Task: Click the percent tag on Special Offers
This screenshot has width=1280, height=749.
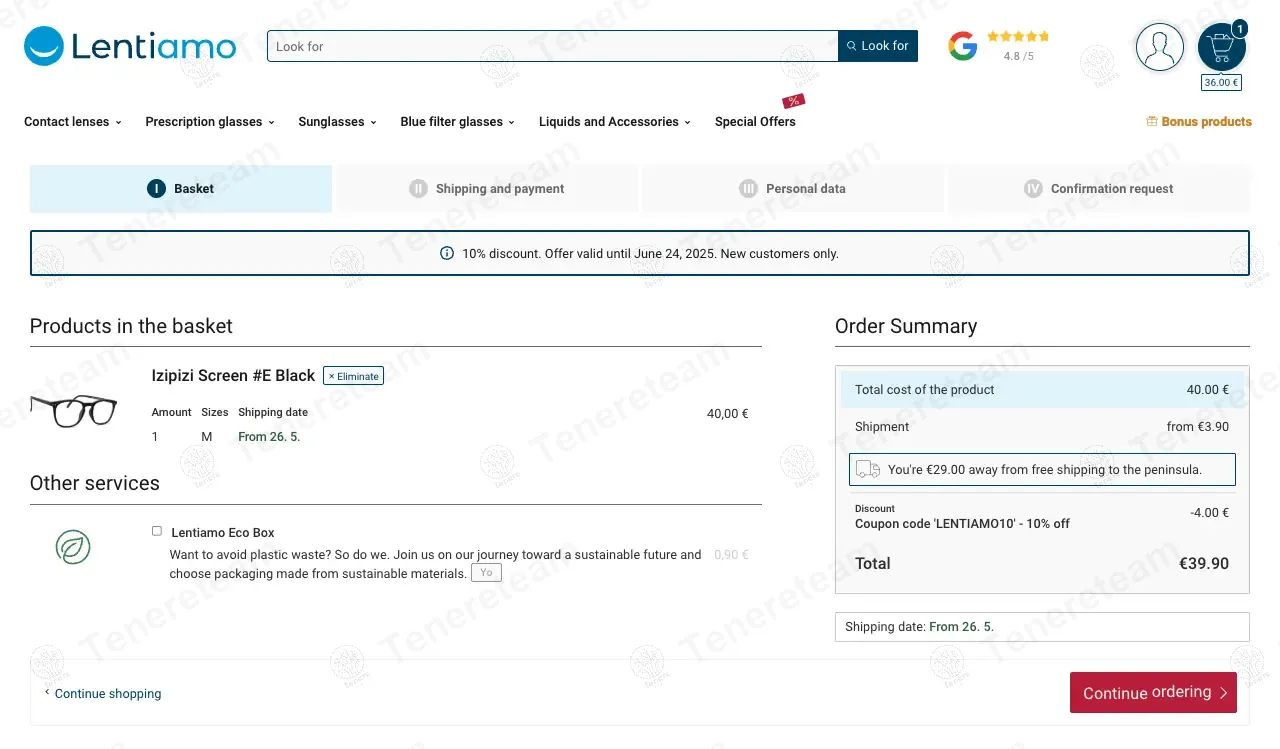Action: [x=794, y=101]
